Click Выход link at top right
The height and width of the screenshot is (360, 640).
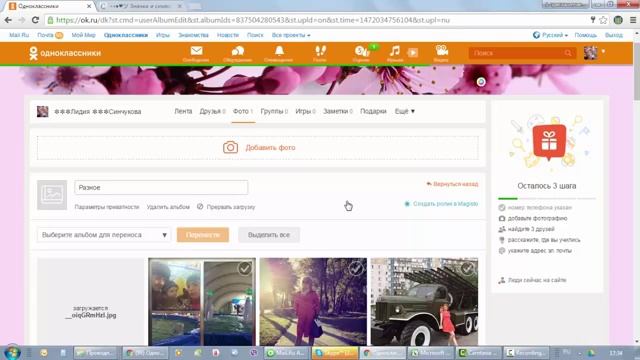coord(614,35)
